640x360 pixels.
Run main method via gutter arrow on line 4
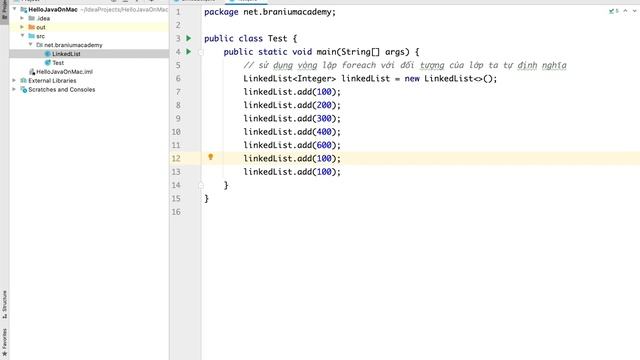pyautogui.click(x=189, y=51)
